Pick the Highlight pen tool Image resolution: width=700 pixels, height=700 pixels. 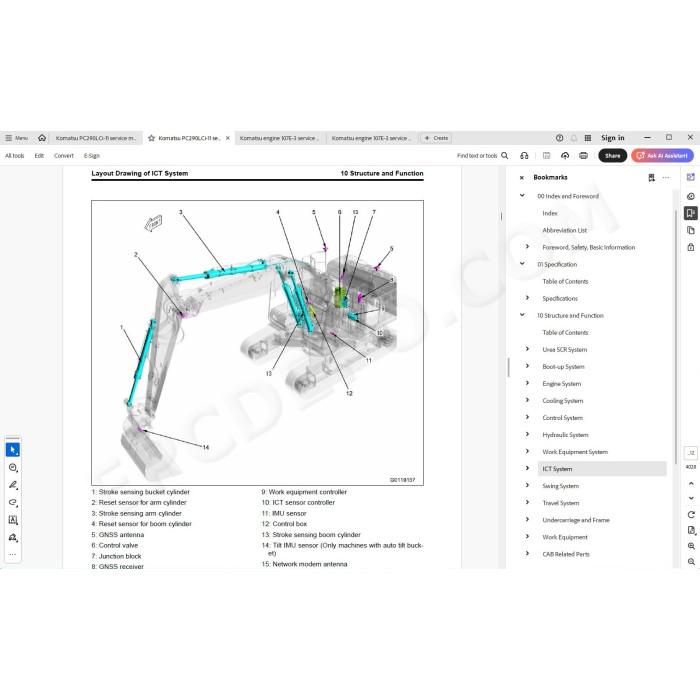pos(12,485)
